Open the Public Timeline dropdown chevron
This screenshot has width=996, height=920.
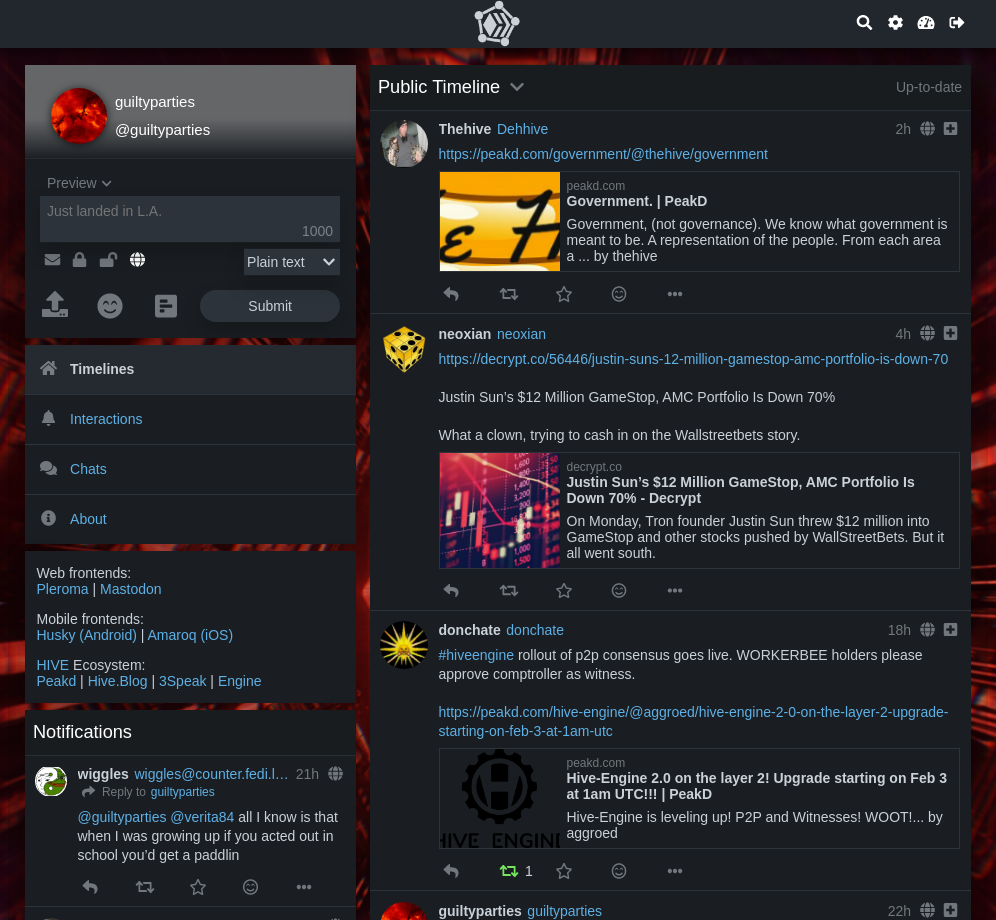tap(517, 87)
